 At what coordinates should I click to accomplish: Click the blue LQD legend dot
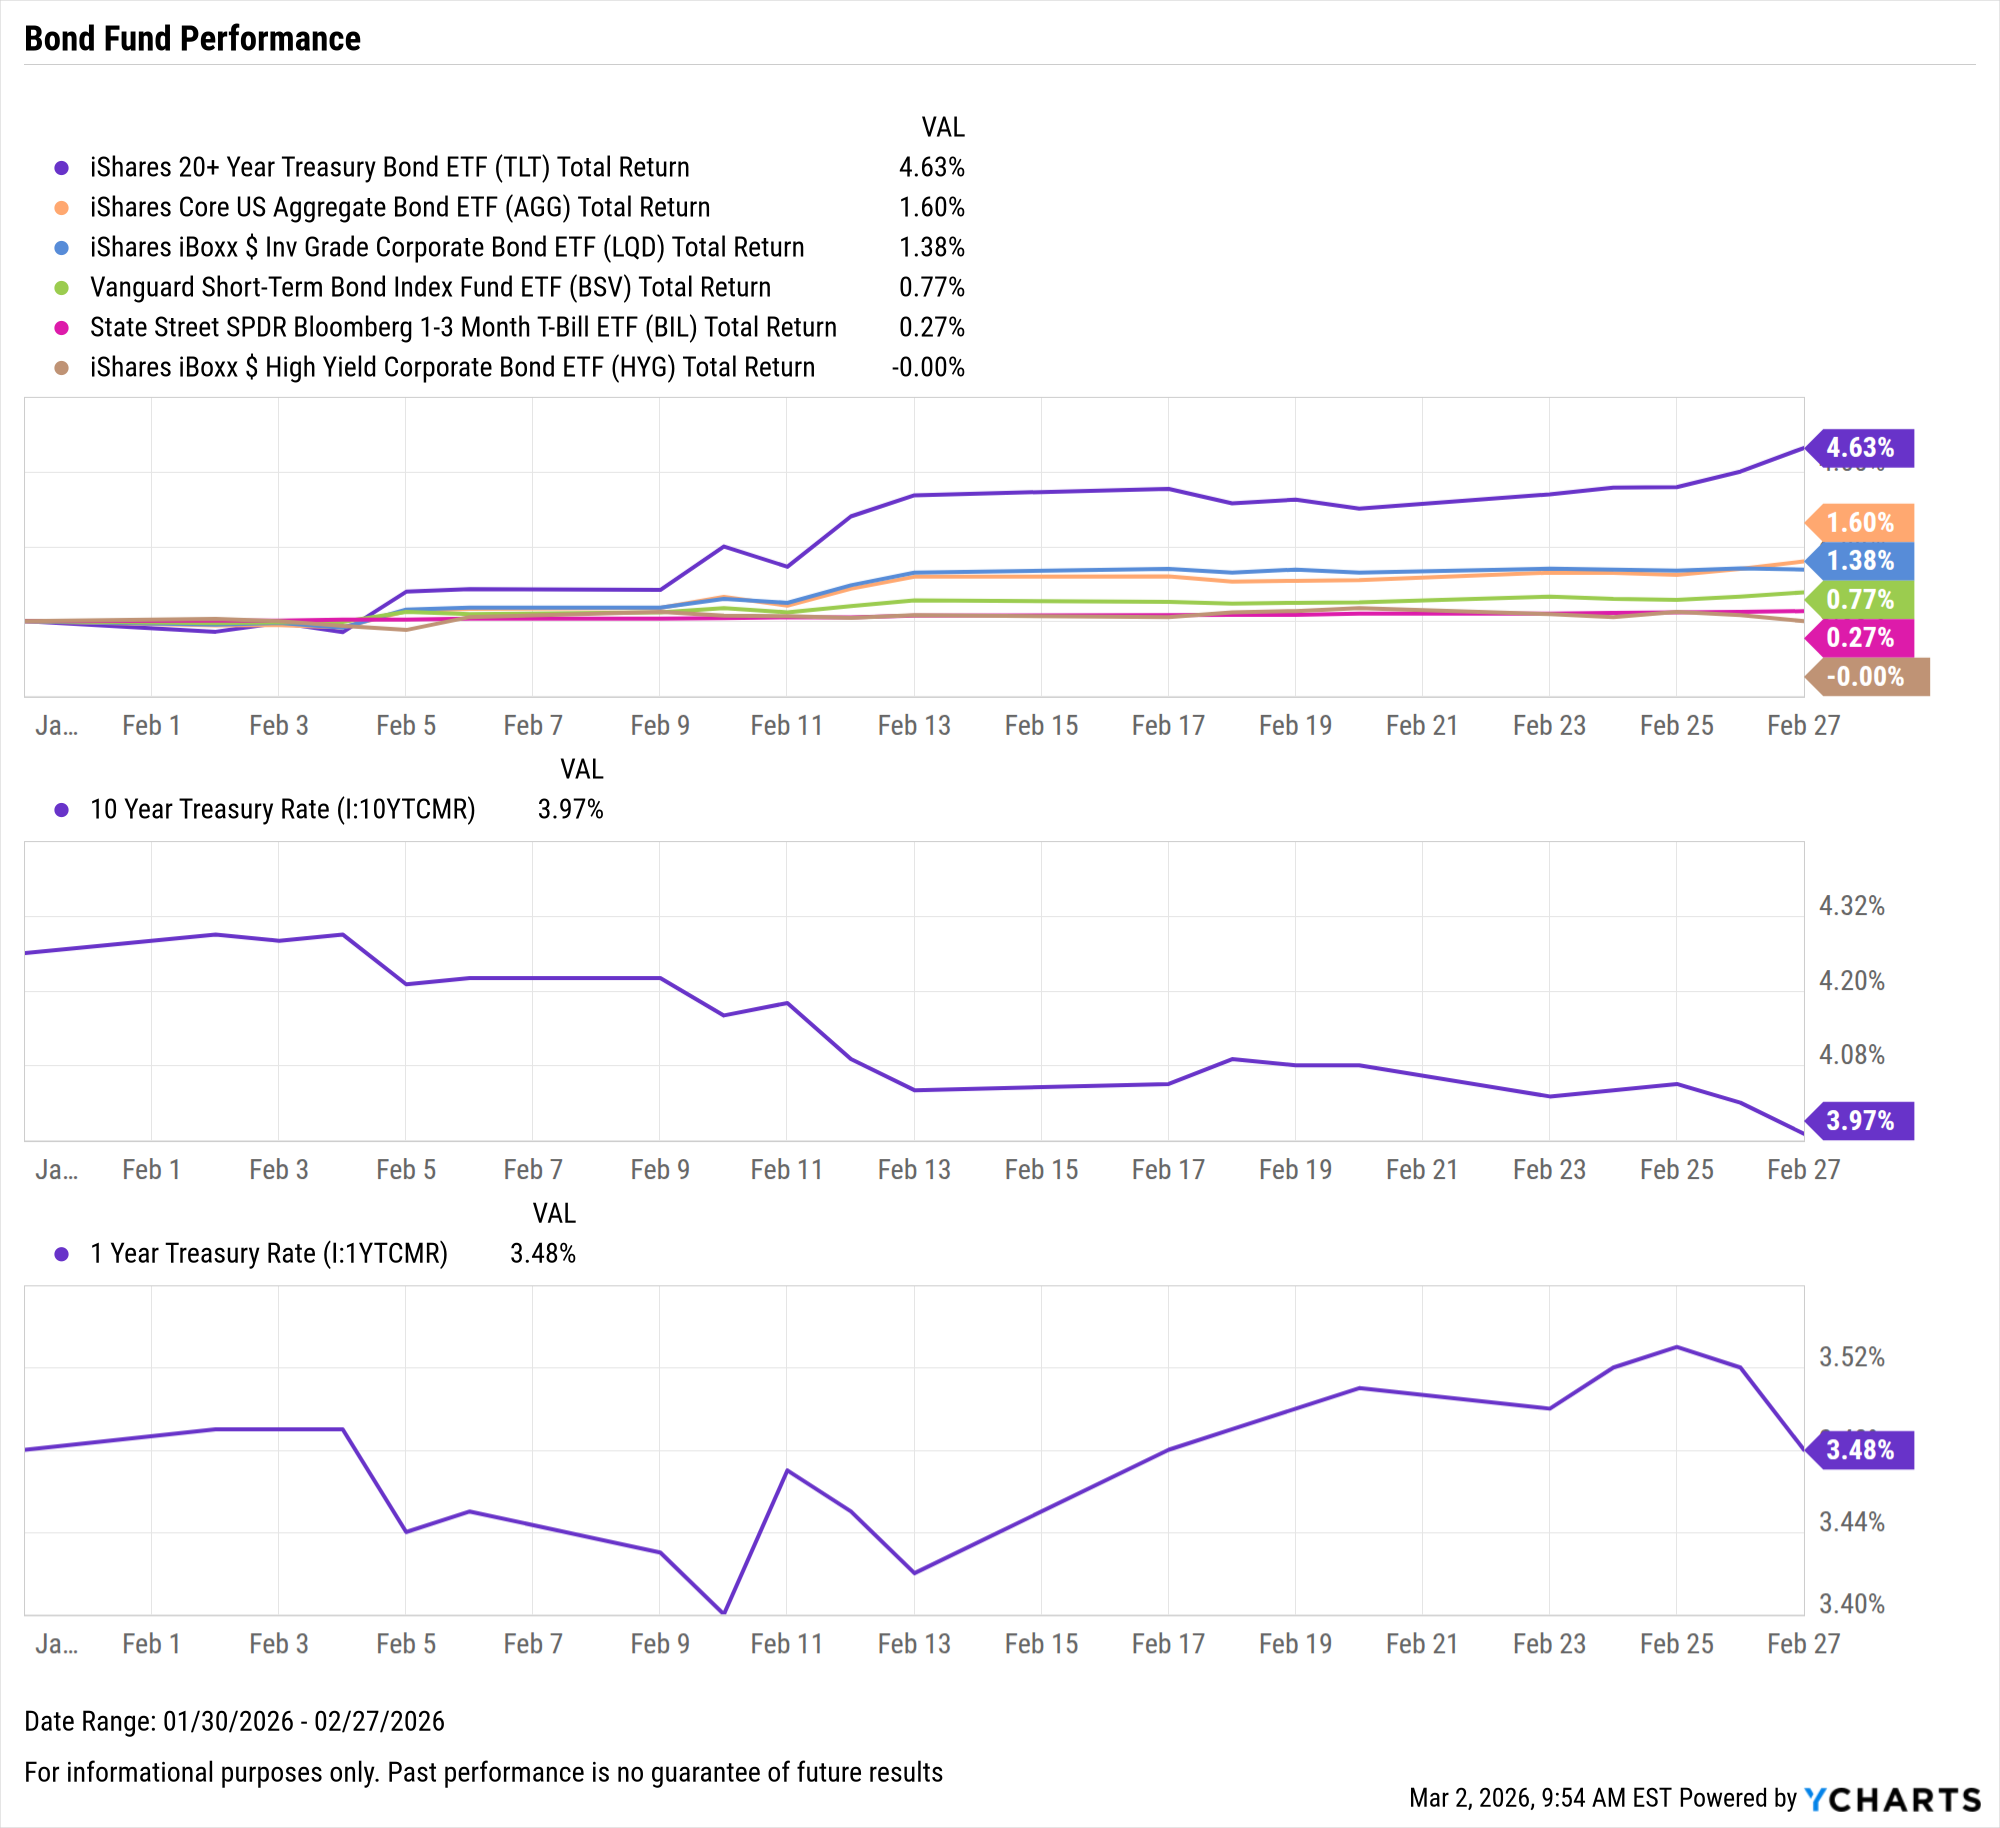click(x=62, y=248)
